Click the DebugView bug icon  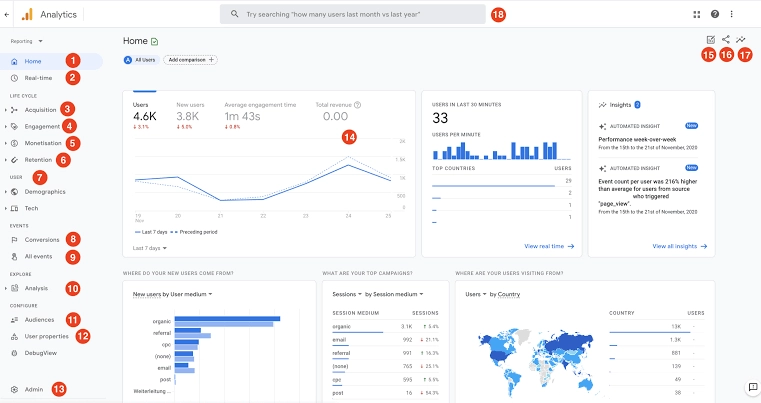[15, 353]
